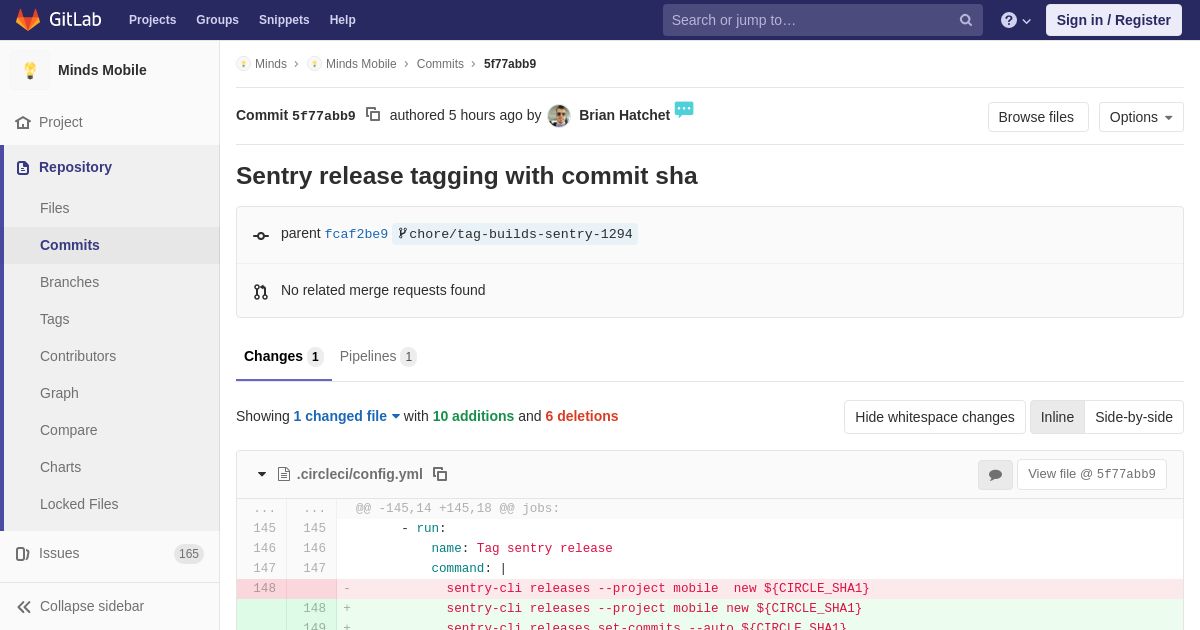This screenshot has width=1200, height=630.
Task: Click View file @ 5f77abb9 button
Action: click(1092, 474)
